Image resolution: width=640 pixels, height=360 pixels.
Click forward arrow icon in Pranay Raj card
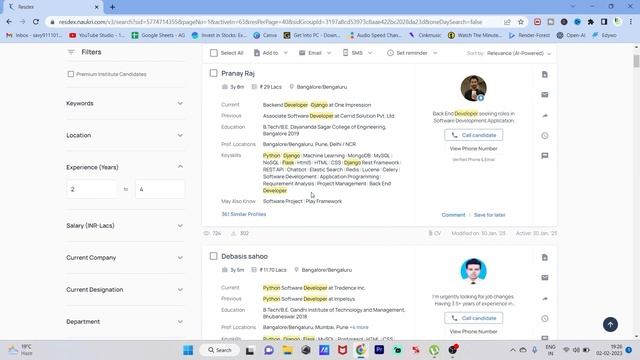544,116
